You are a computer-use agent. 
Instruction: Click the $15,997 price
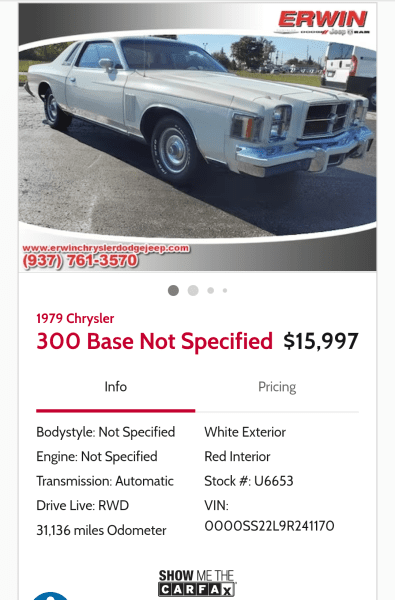321,341
